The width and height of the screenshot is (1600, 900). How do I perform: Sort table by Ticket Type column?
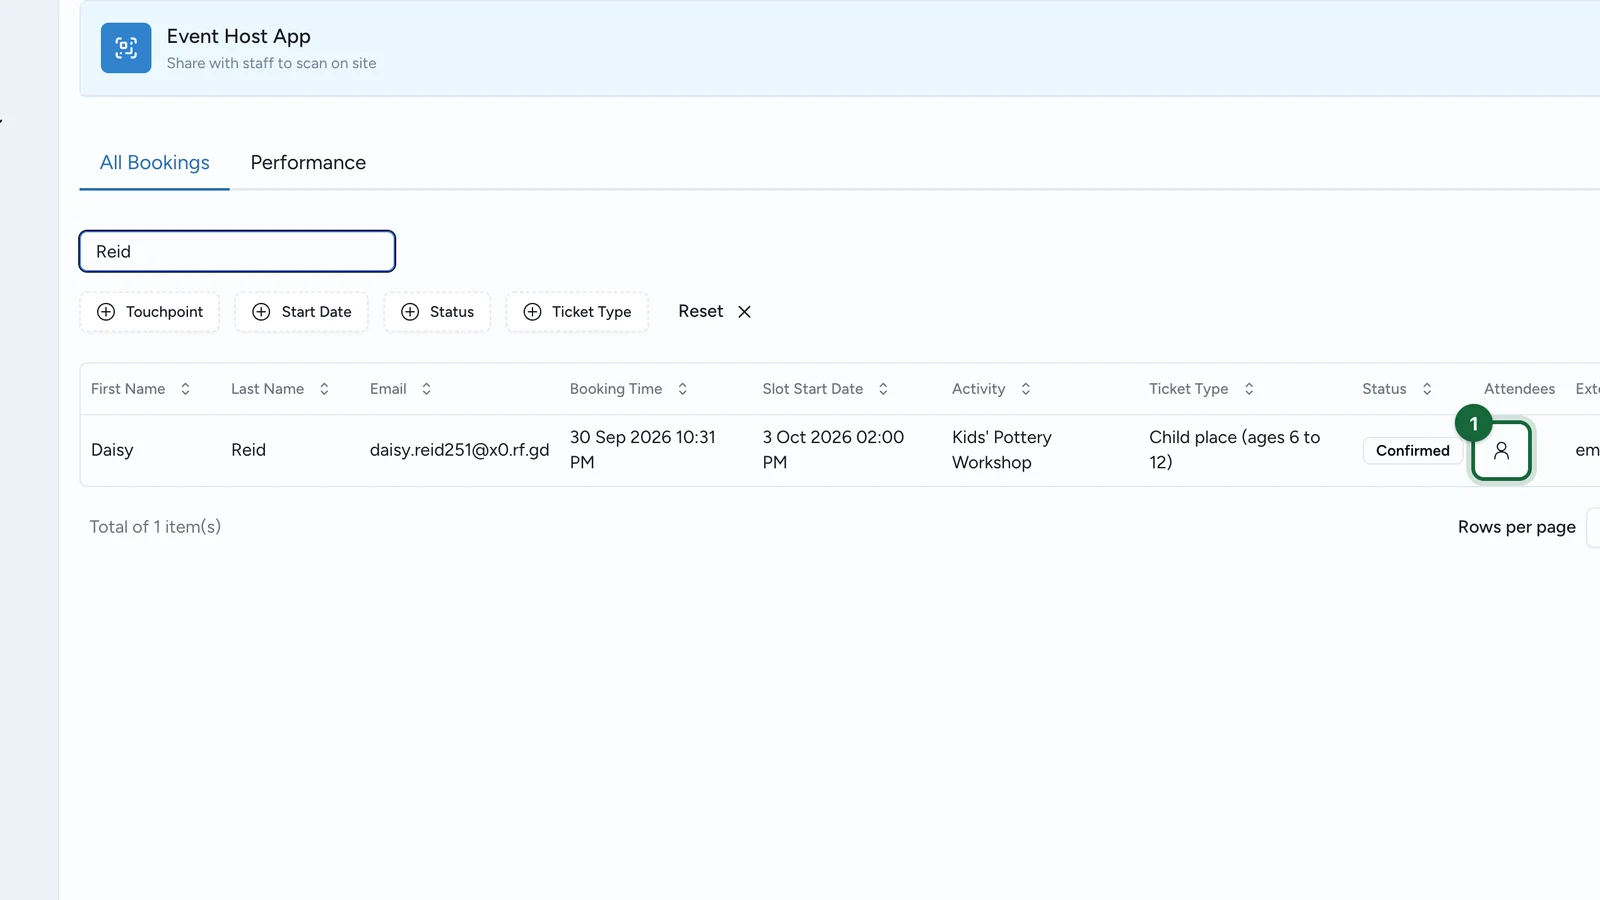[x=1201, y=389]
